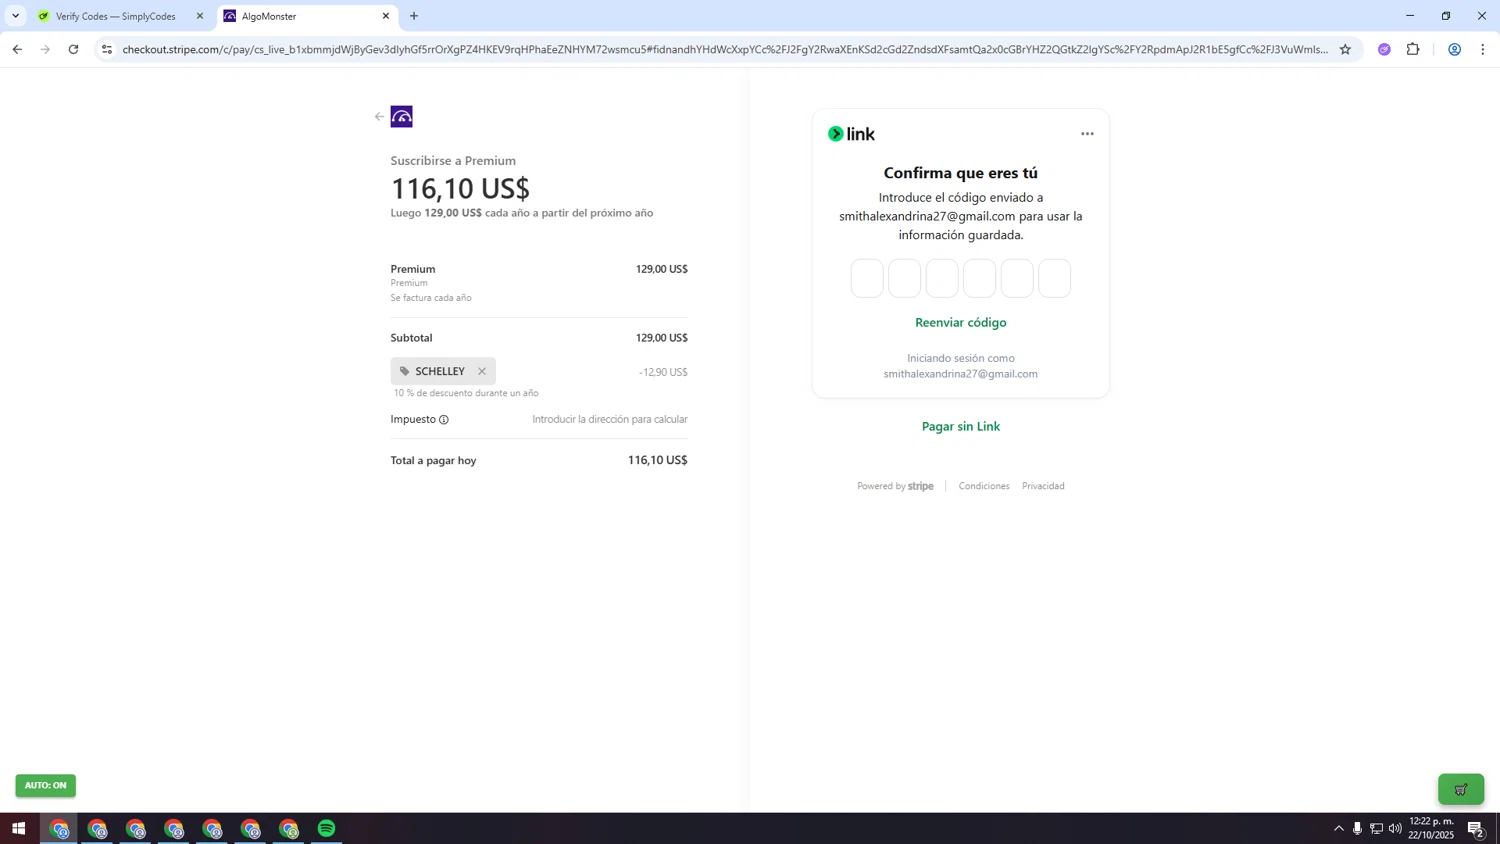
Task: Open a new browser tab
Action: click(x=414, y=16)
